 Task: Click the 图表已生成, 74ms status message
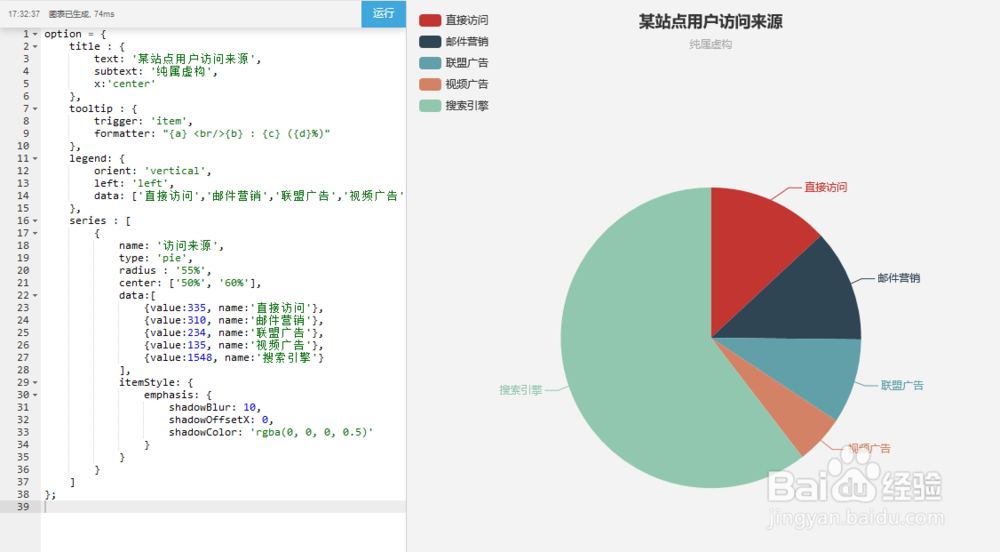tap(82, 14)
